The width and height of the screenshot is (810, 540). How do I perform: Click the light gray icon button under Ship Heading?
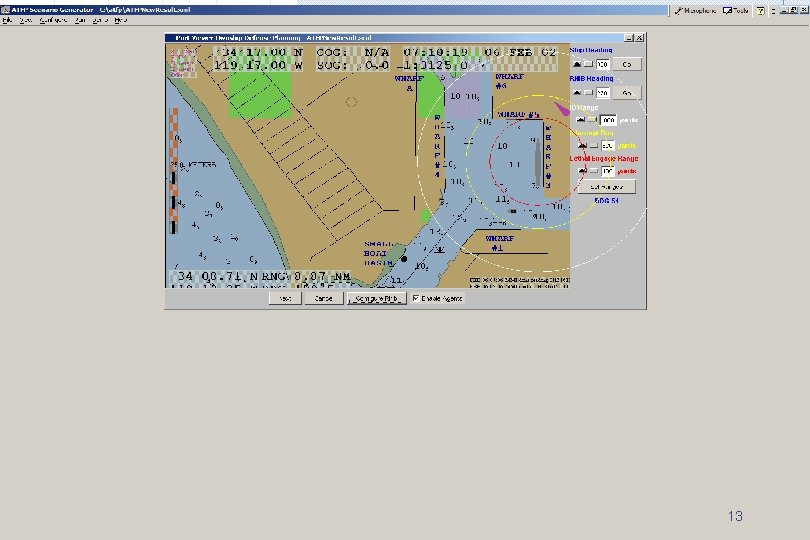588,64
